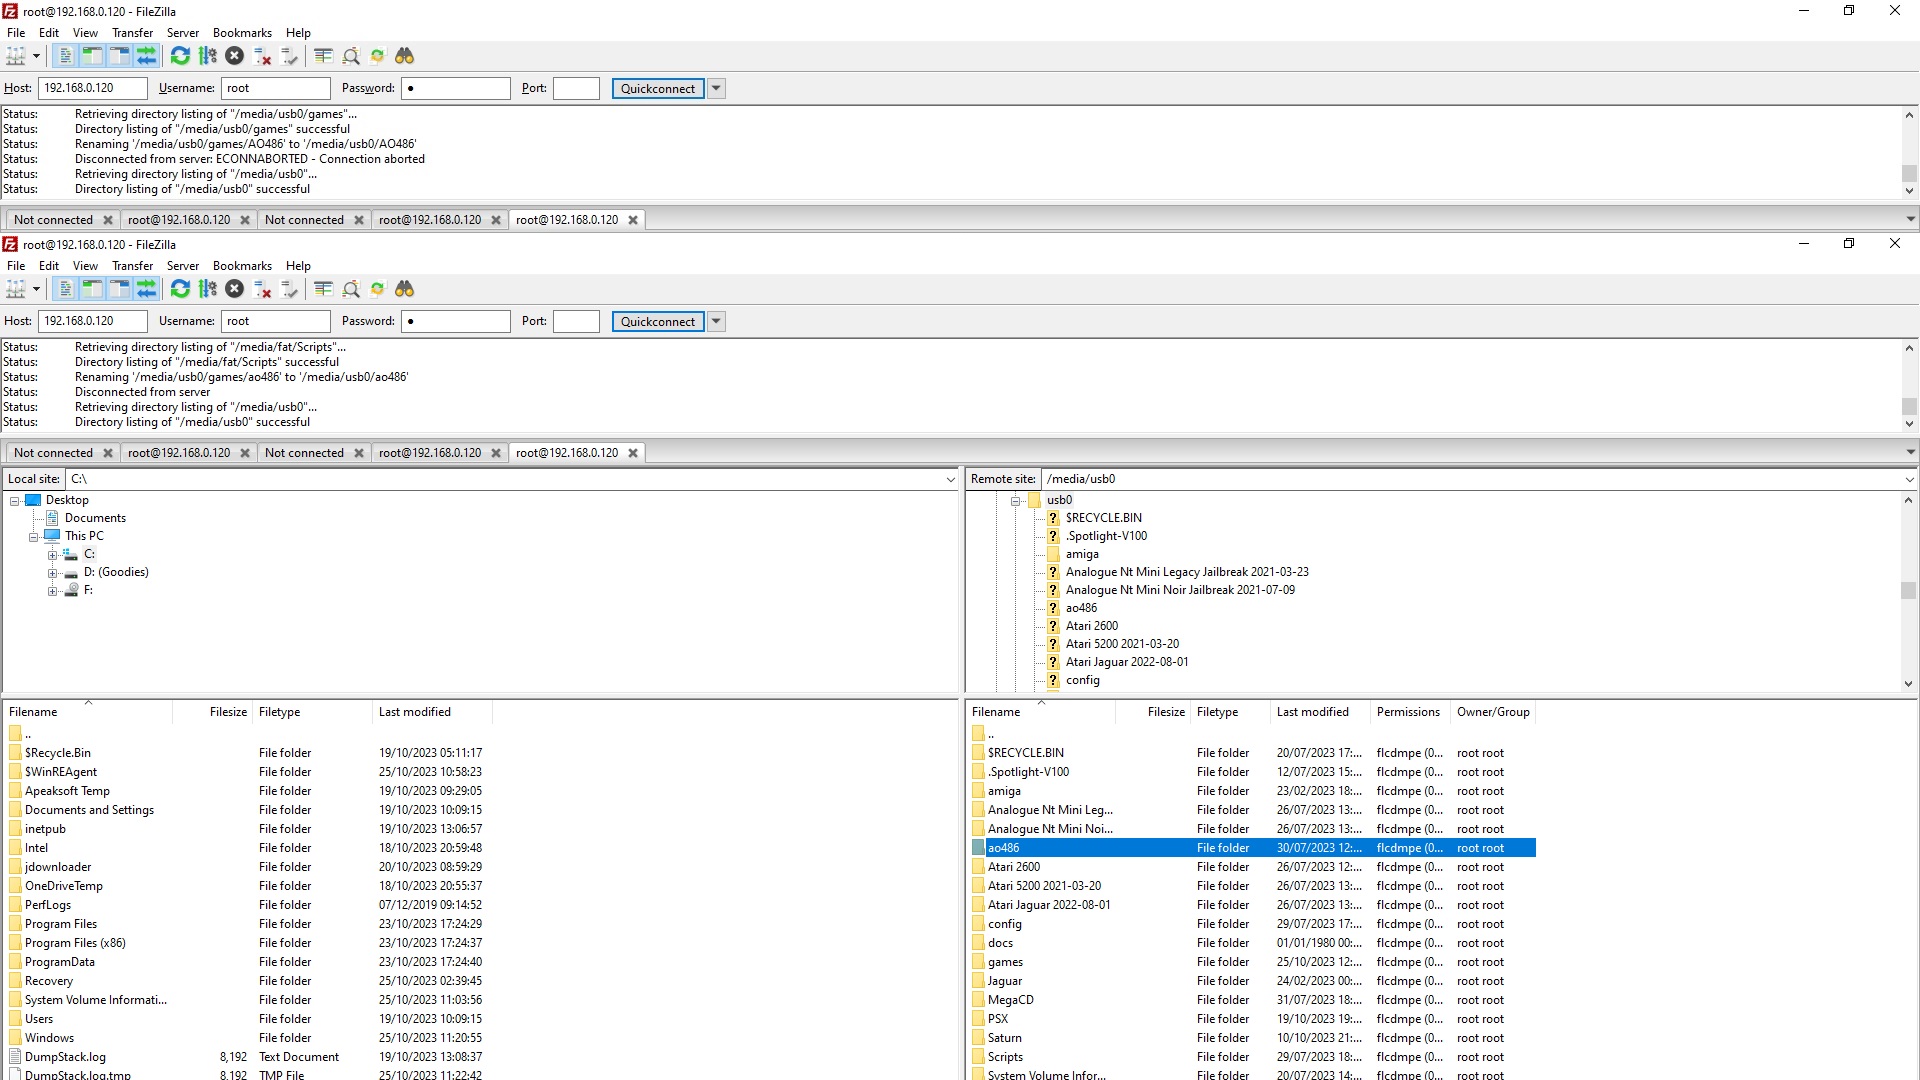
Task: Sort remote list by Owner/Group column
Action: (1493, 712)
